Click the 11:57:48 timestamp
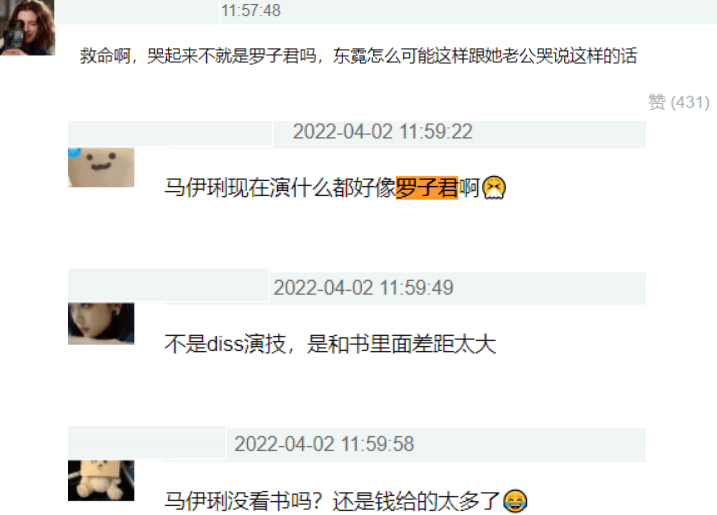Image resolution: width=717 pixels, height=515 pixels. pyautogui.click(x=251, y=11)
